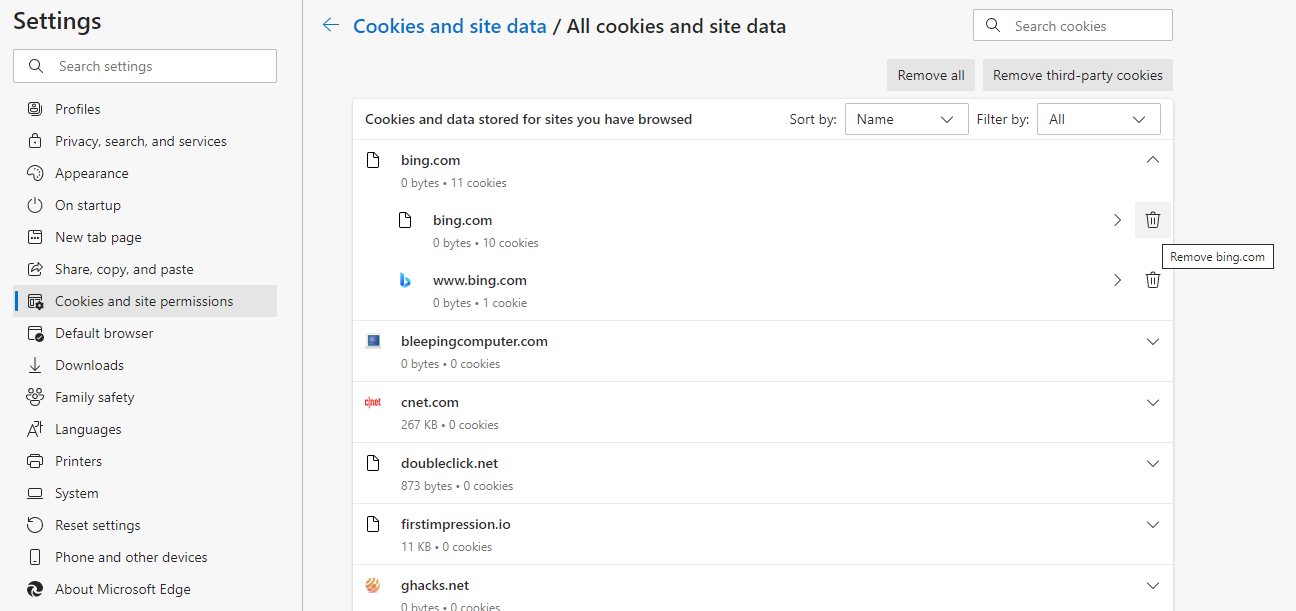Expand the ghacks.net row chevron
1296x611 pixels.
1153,585
